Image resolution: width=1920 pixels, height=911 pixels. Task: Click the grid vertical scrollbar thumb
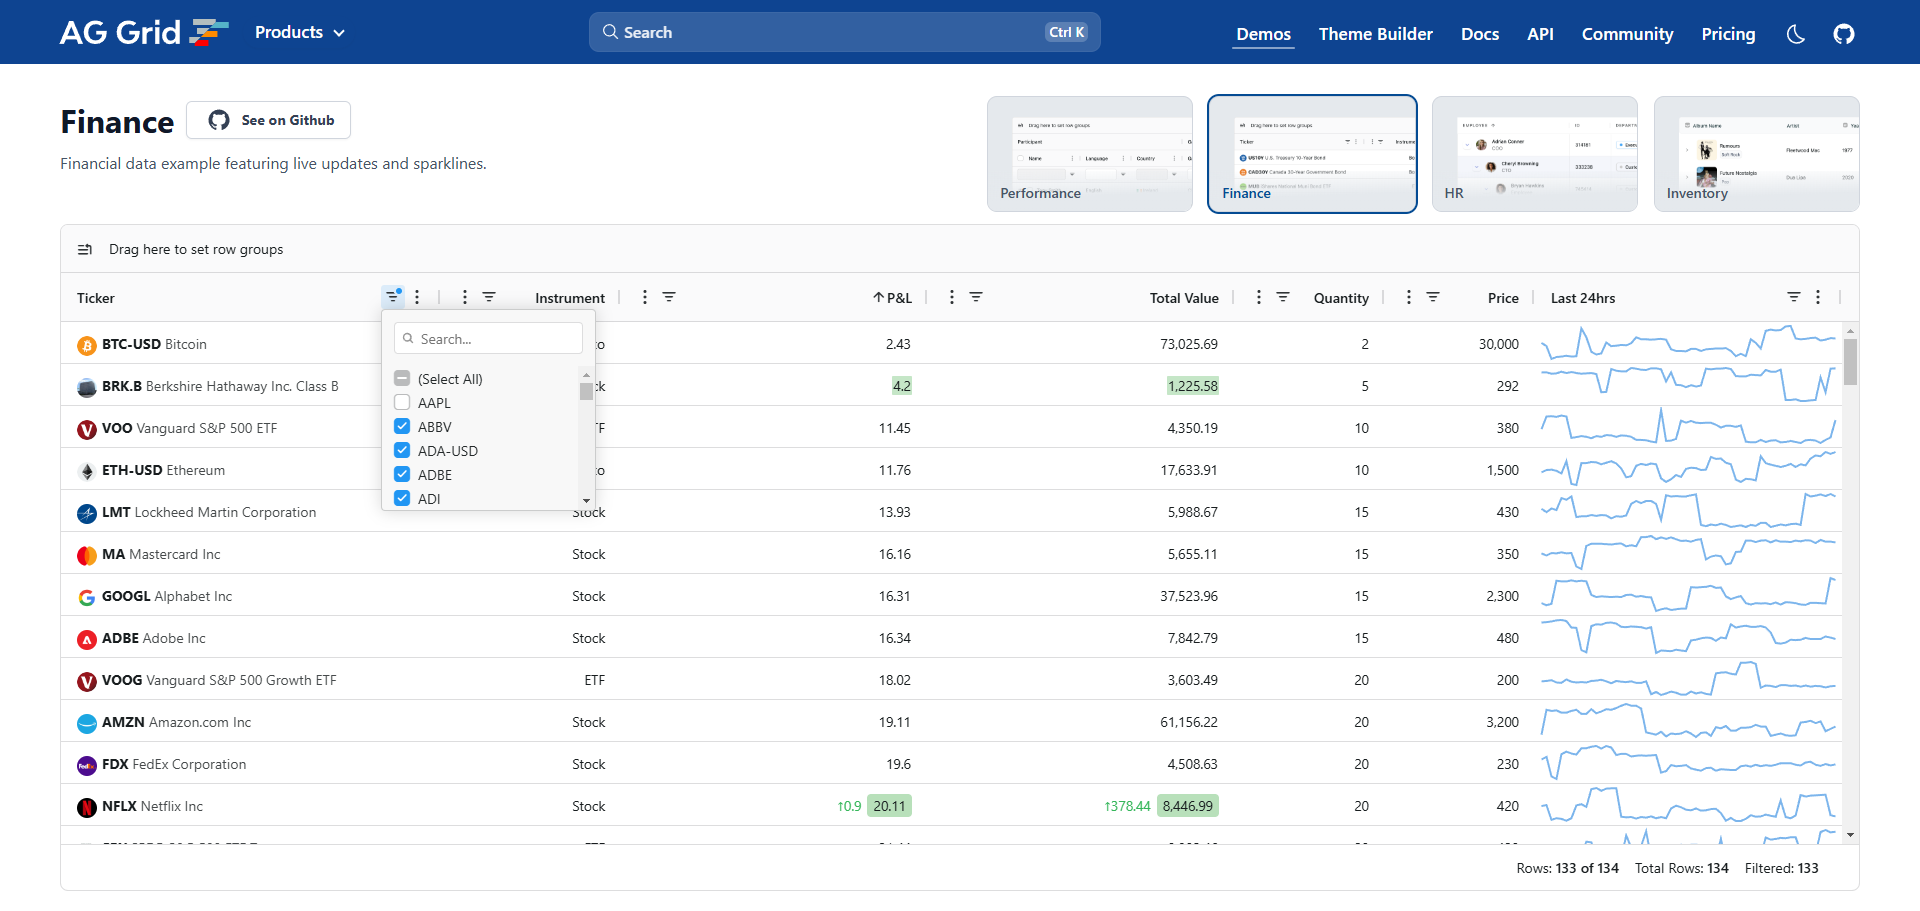1850,362
